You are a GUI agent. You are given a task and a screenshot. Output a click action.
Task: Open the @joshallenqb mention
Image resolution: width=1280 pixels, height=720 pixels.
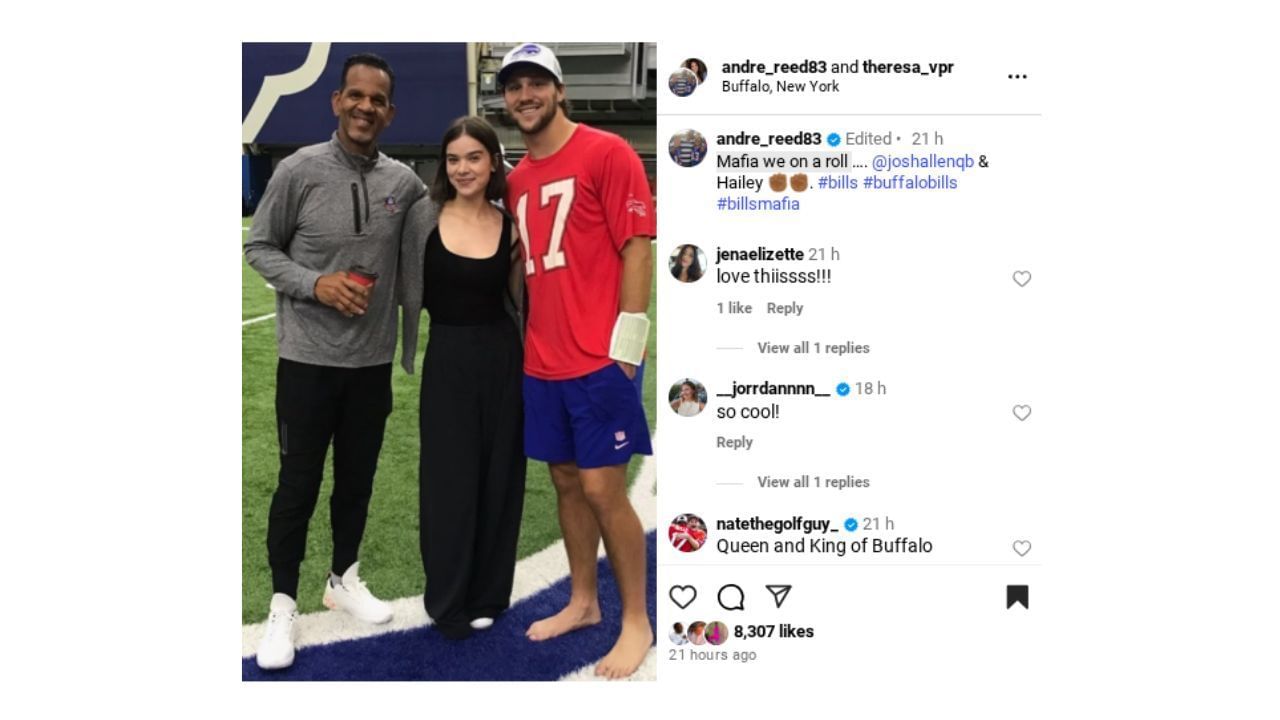coord(923,161)
